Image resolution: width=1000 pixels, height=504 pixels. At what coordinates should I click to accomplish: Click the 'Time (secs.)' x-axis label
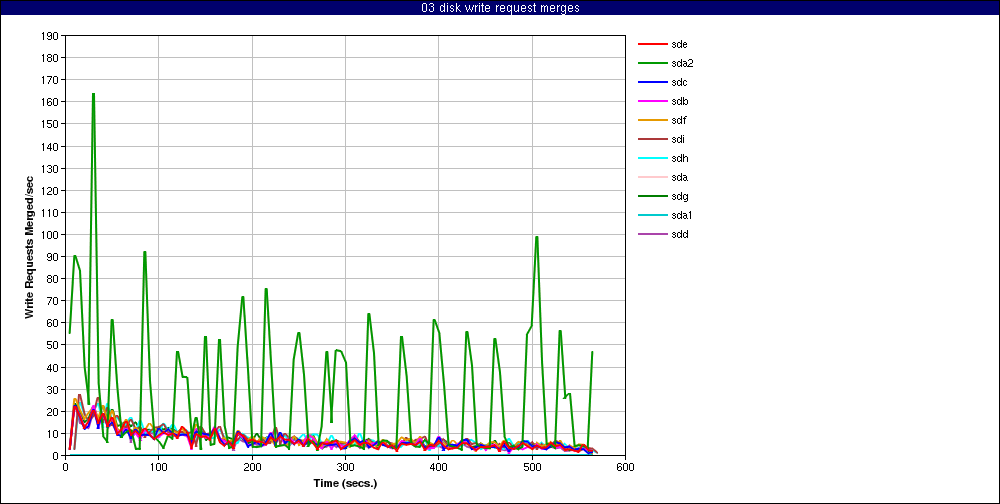[346, 483]
